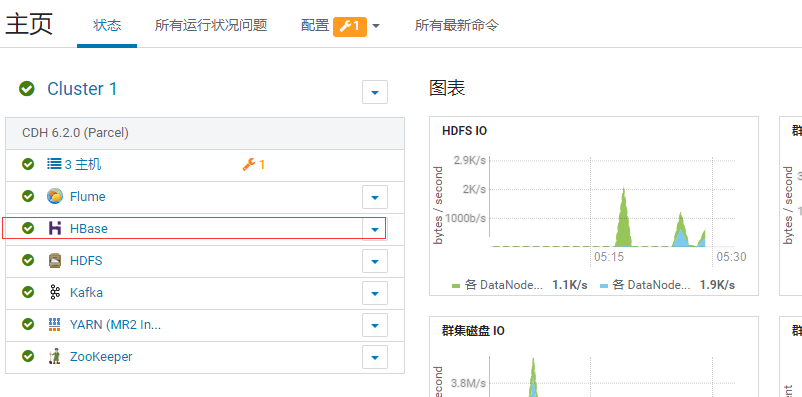Open the ZooKeeper actions dropdown
The height and width of the screenshot is (397, 802).
[x=375, y=357]
